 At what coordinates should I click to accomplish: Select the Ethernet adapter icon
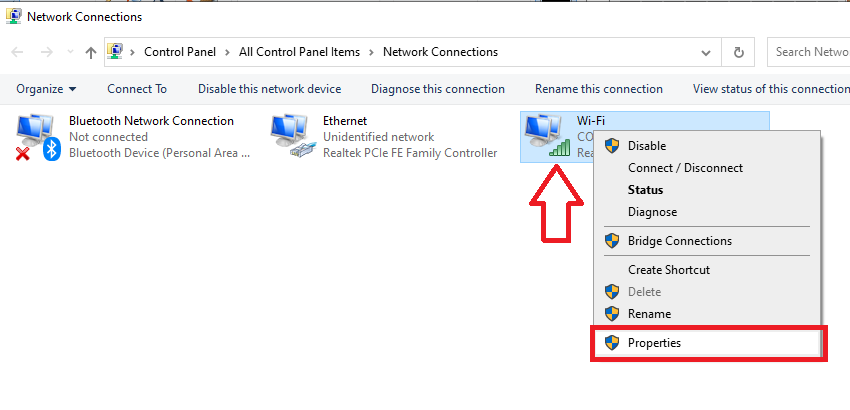coord(293,137)
